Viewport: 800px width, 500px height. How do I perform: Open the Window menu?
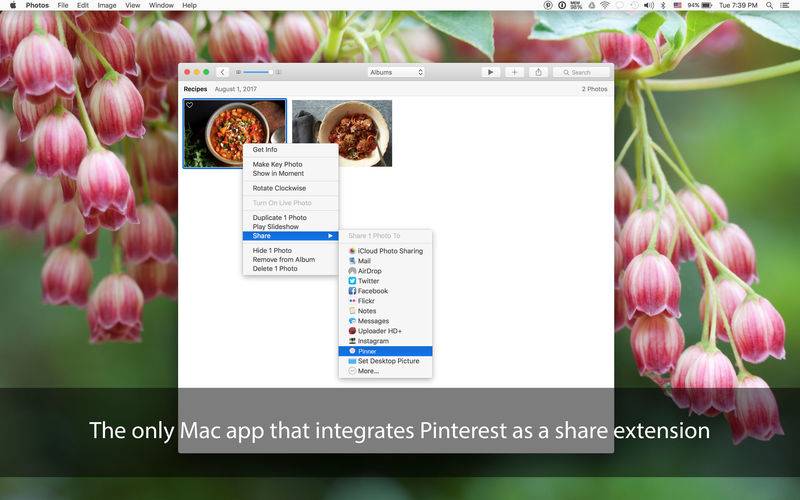tap(161, 5)
